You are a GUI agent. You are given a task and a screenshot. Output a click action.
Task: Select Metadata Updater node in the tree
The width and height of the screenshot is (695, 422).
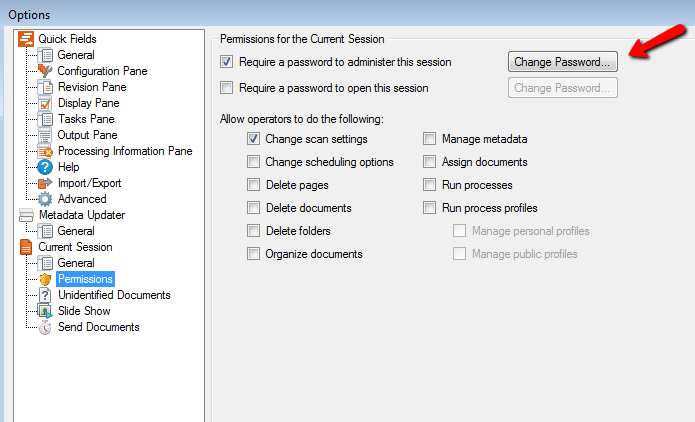(x=82, y=215)
